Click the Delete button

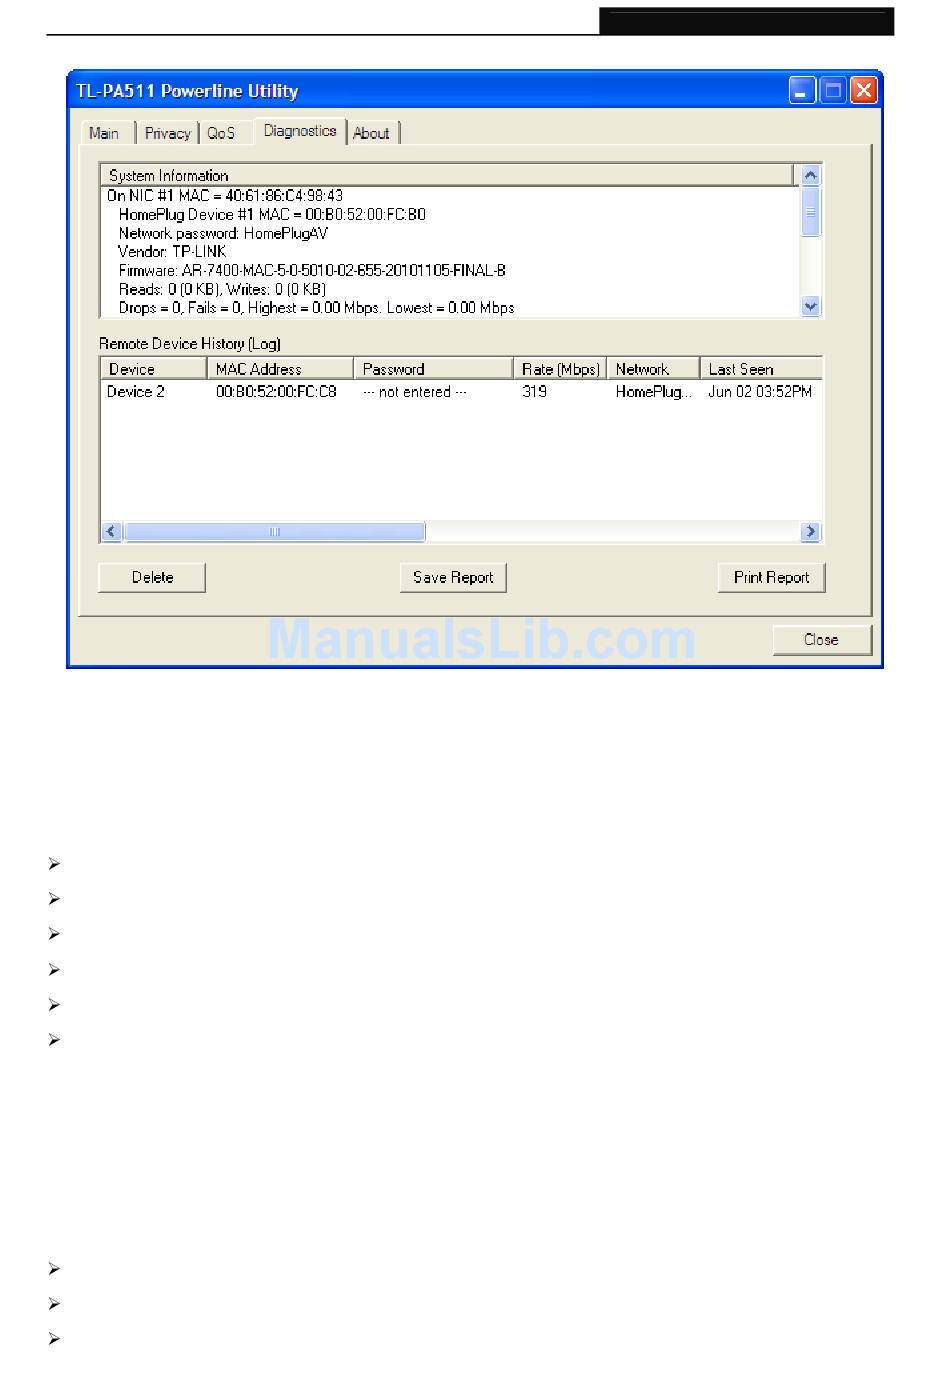(x=152, y=577)
